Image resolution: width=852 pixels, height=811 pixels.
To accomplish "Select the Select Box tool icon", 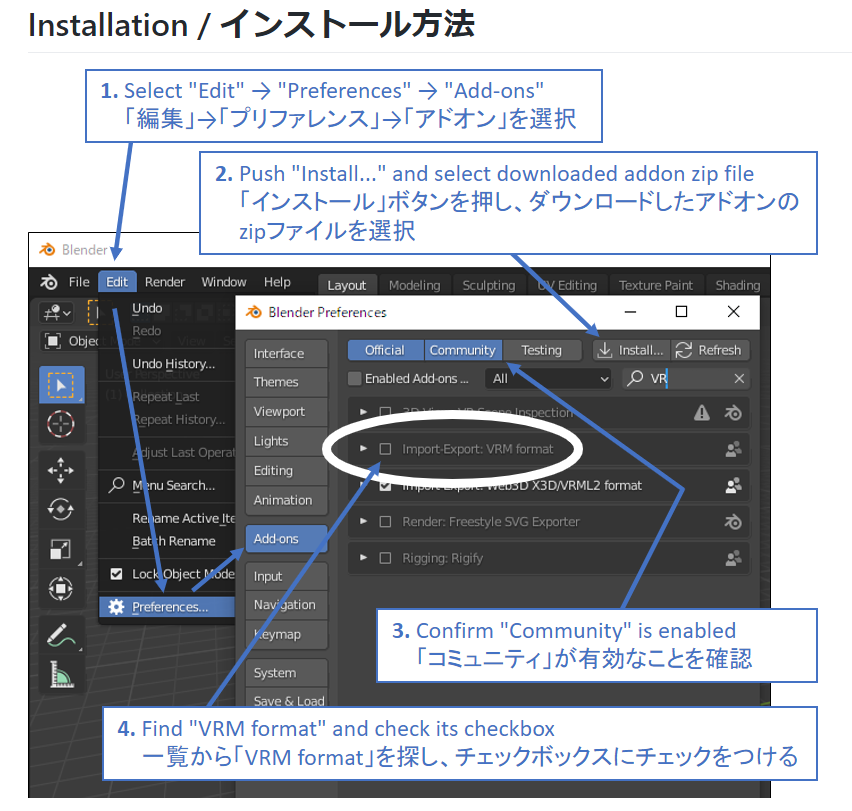I will coord(61,385).
